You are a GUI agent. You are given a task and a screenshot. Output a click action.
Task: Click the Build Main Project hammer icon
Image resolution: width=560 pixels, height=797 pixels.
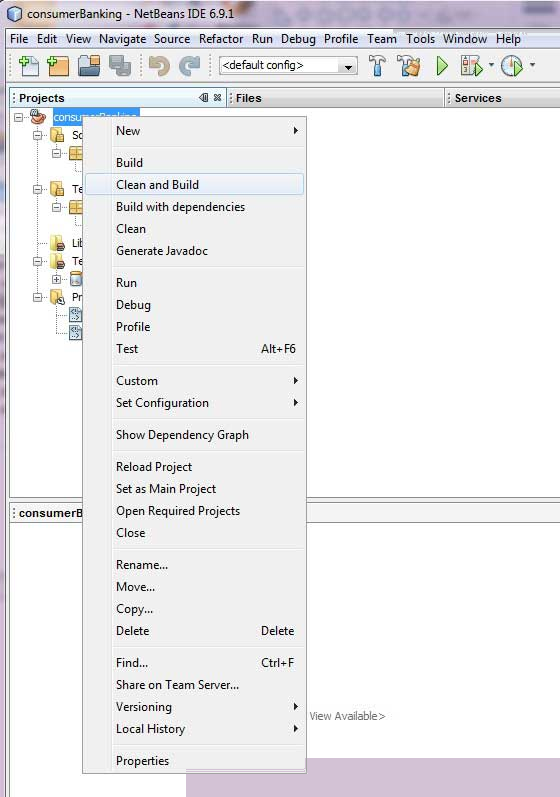[x=377, y=66]
